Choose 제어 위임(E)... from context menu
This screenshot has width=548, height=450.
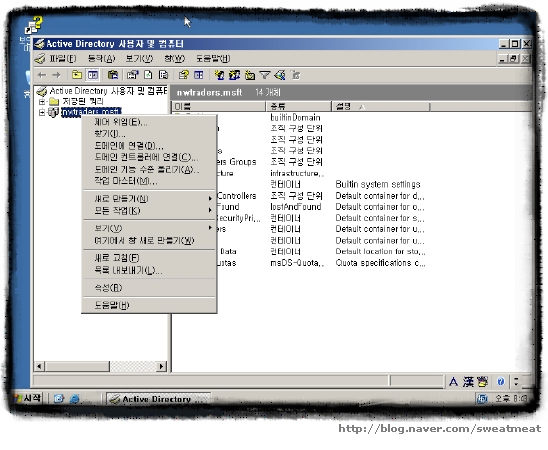pos(149,122)
